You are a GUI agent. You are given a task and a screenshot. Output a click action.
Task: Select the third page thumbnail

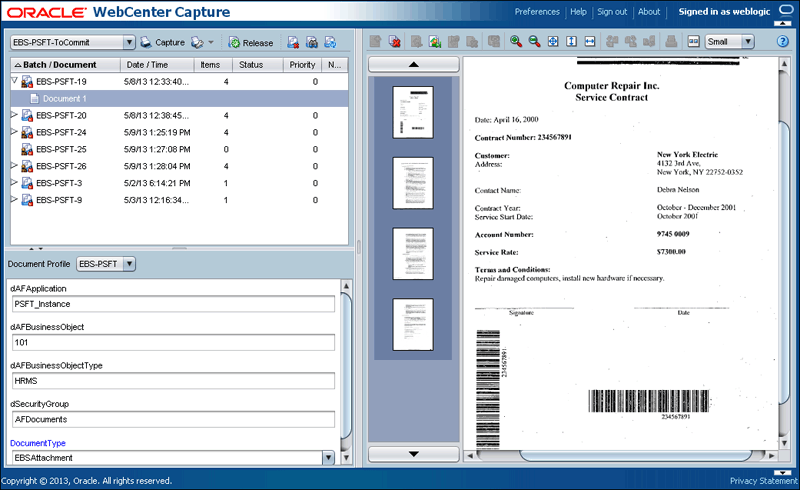coord(413,254)
